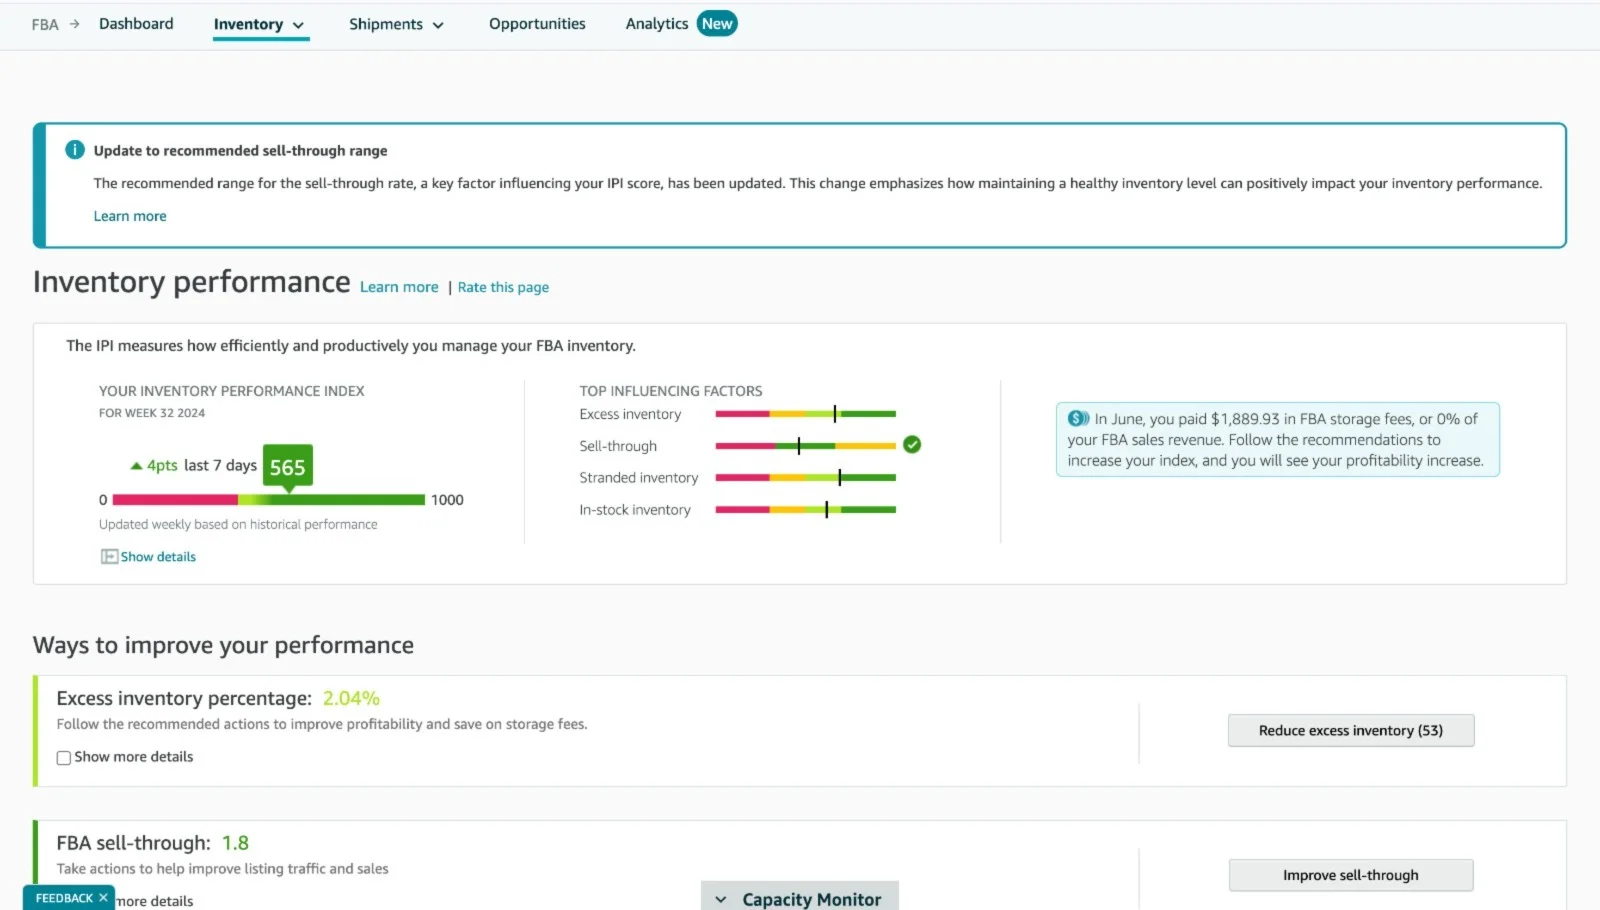Open the Rate this page link
The width and height of the screenshot is (1600, 910).
click(x=503, y=287)
